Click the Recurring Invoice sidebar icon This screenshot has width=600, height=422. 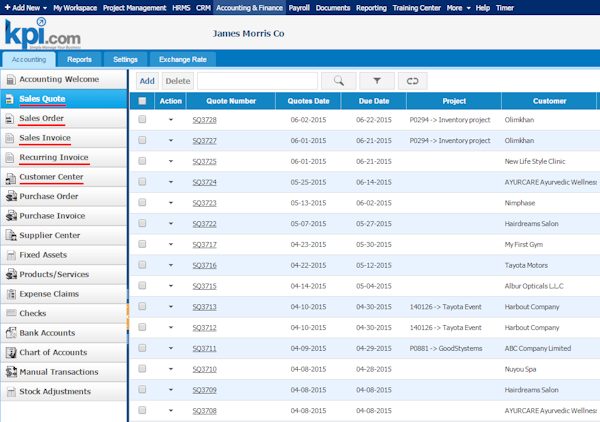tap(10, 158)
